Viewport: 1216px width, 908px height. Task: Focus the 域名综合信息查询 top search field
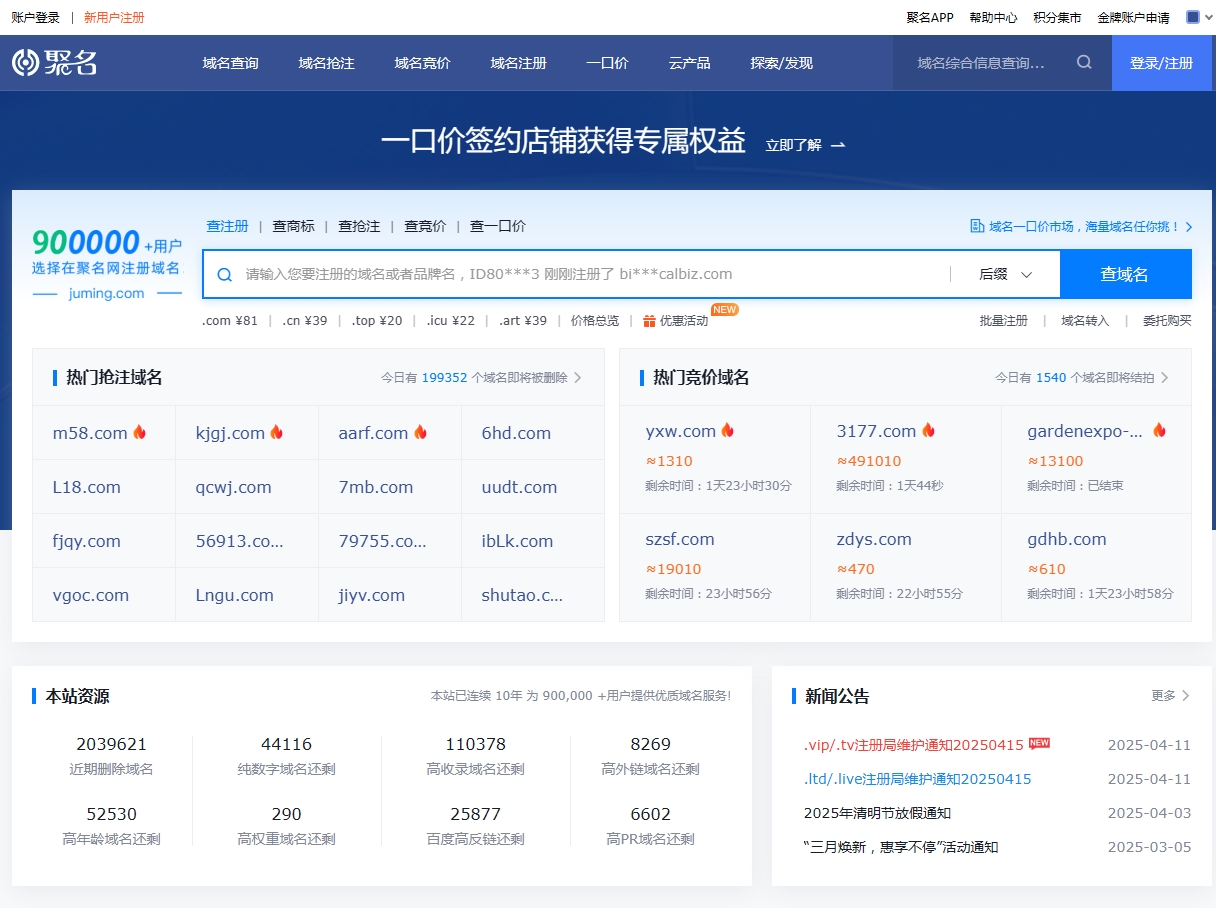click(984, 63)
